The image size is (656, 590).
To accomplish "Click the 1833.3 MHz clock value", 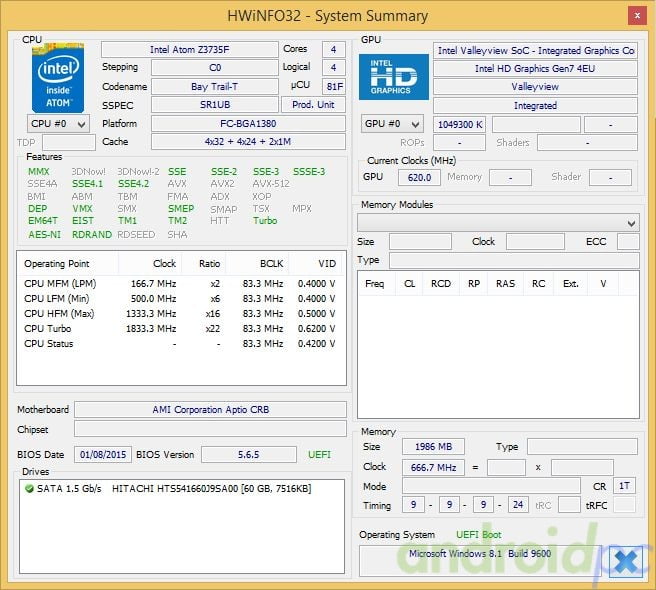I will 151,328.
